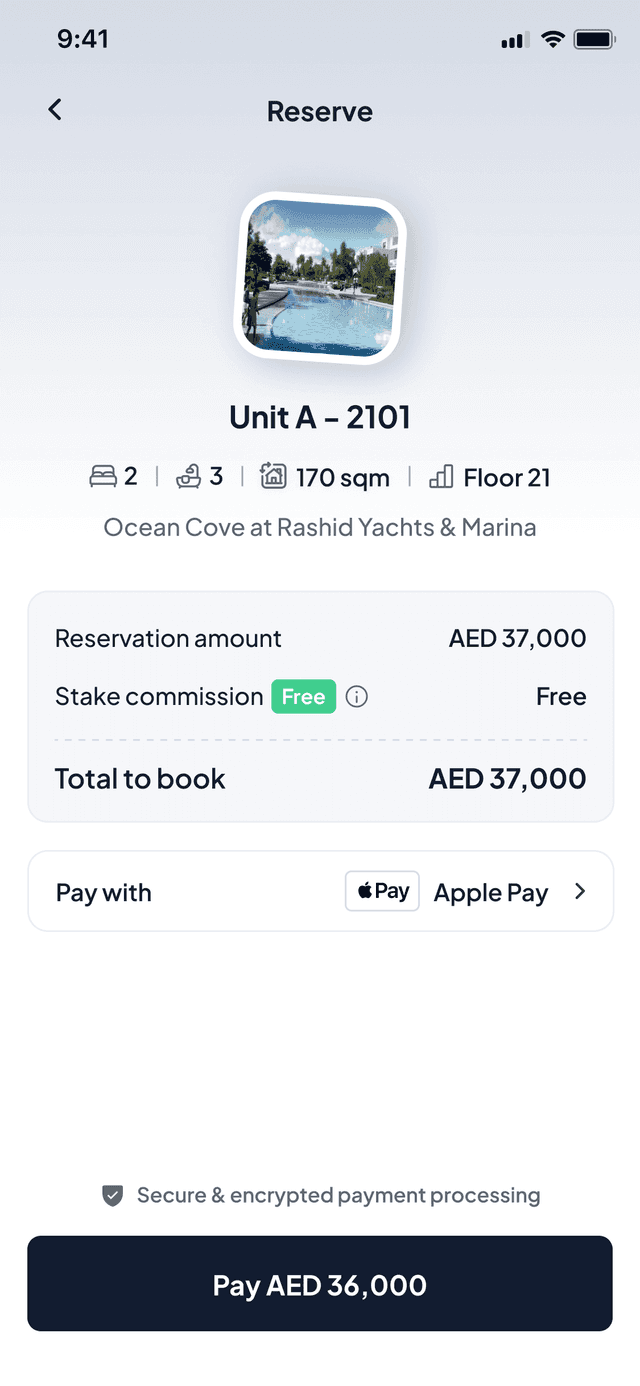Open the pool property thumbnail
640x1386 pixels.
(x=320, y=277)
